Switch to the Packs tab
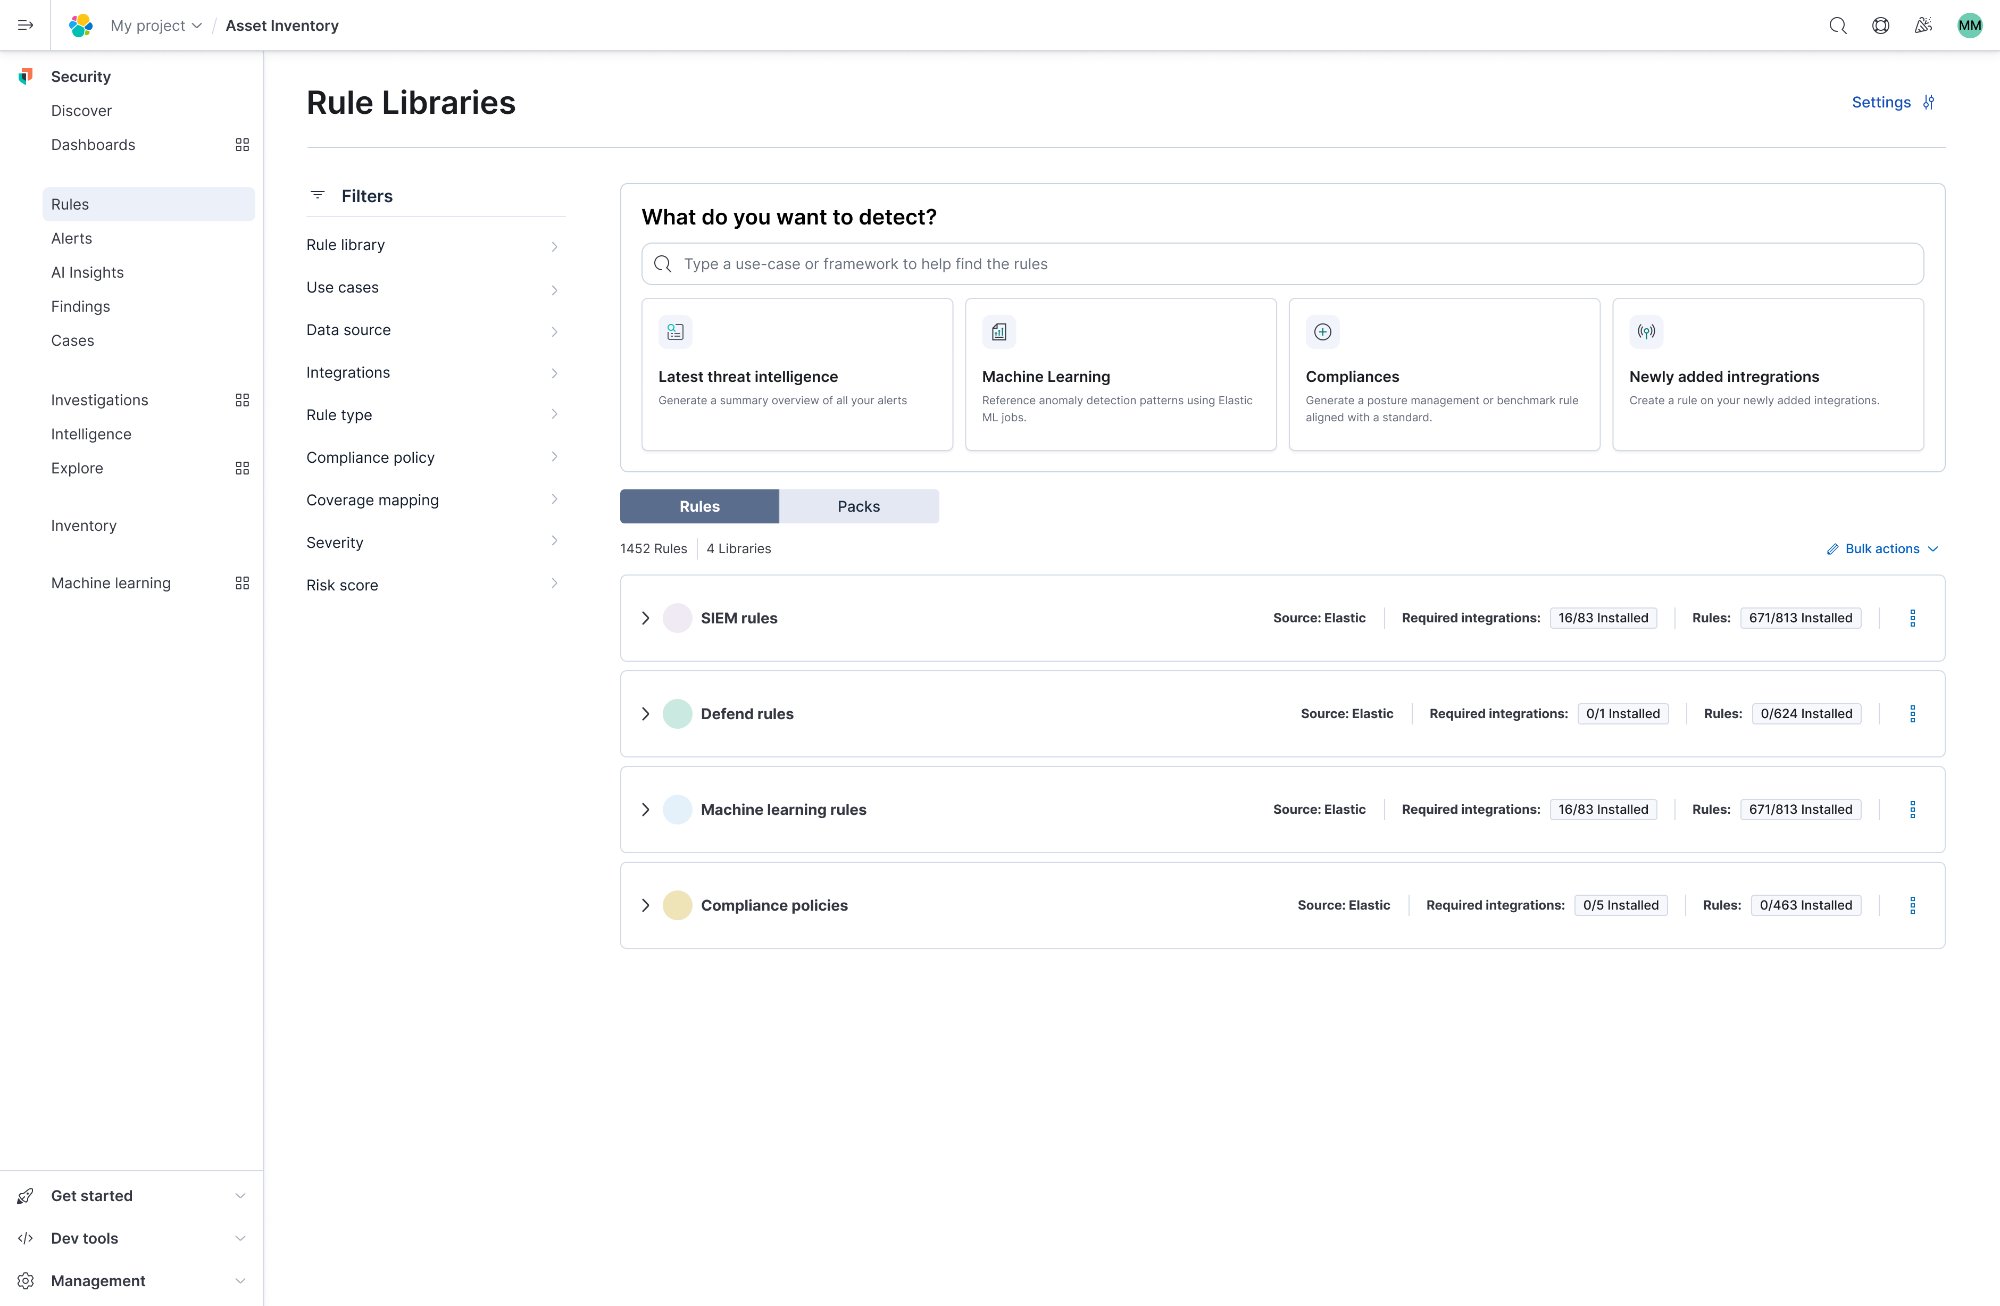 tap(858, 506)
